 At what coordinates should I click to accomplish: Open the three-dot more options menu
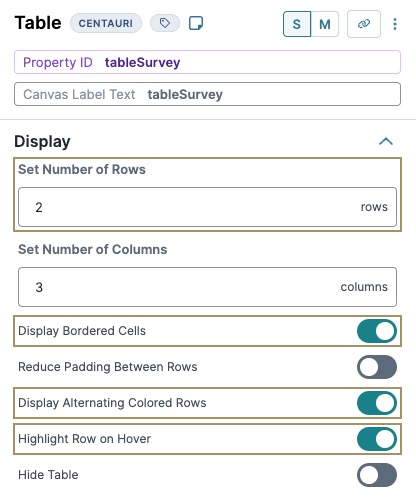(x=395, y=24)
